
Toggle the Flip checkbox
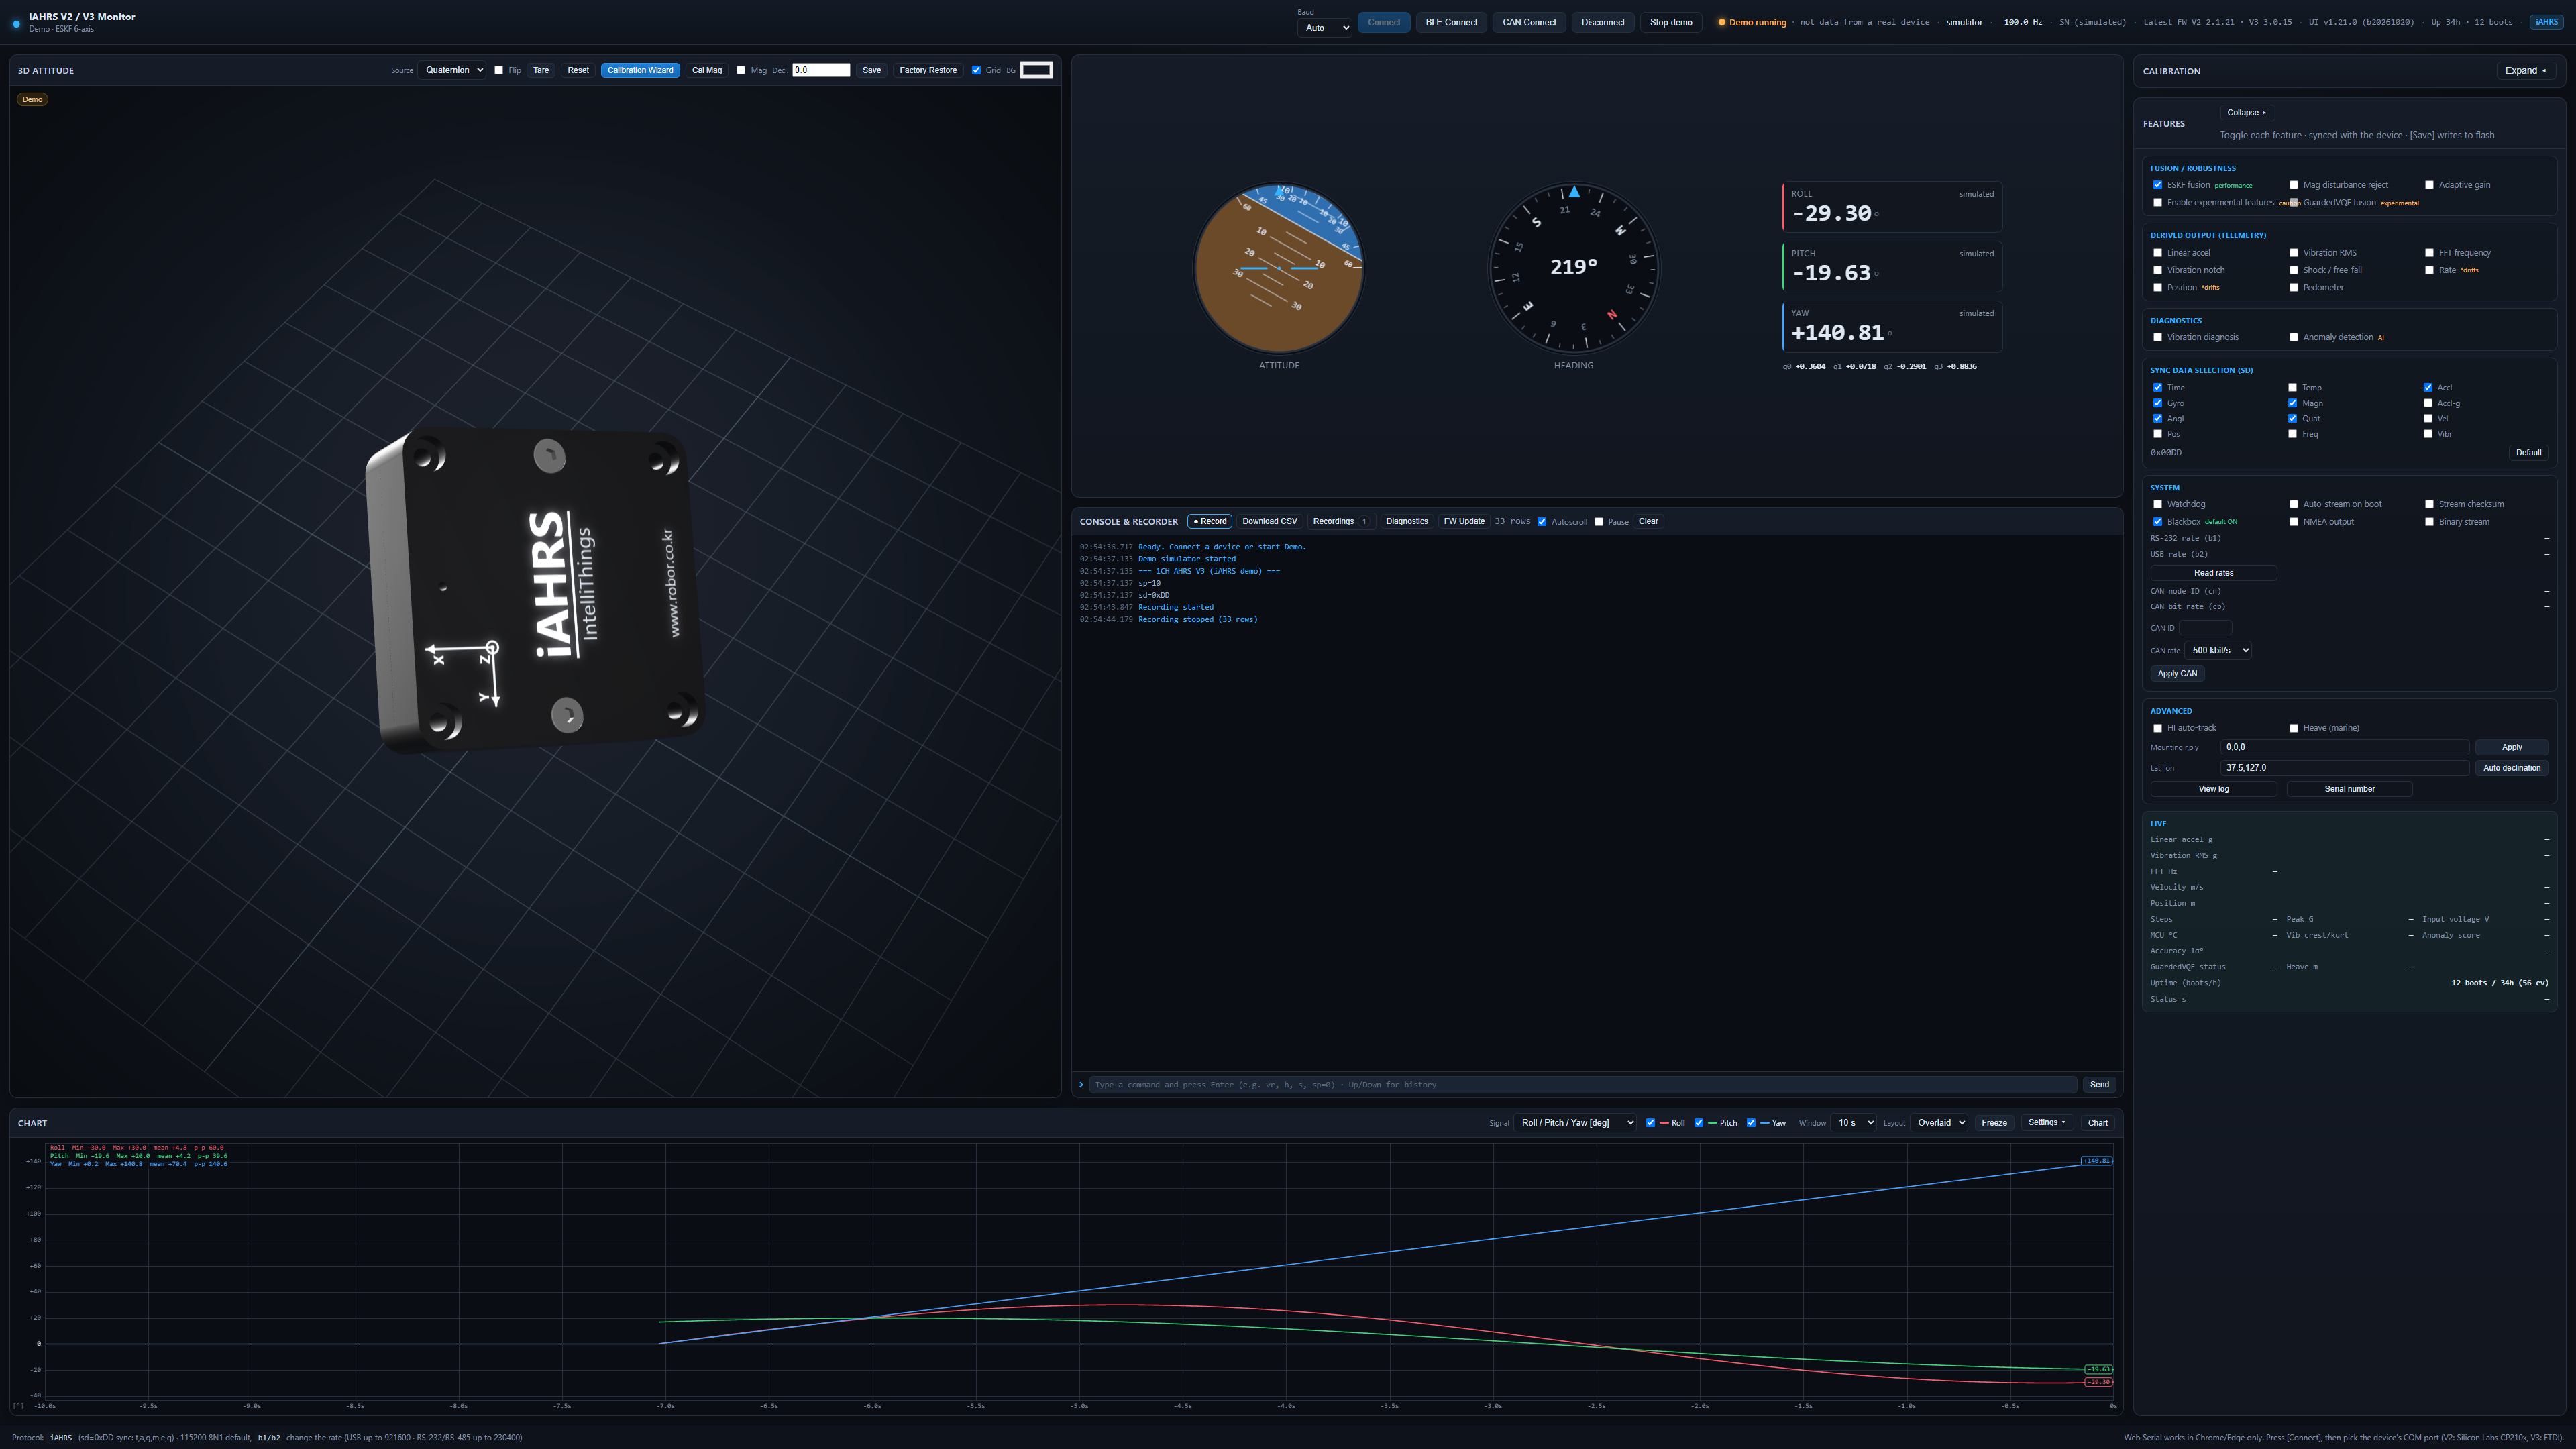[499, 70]
